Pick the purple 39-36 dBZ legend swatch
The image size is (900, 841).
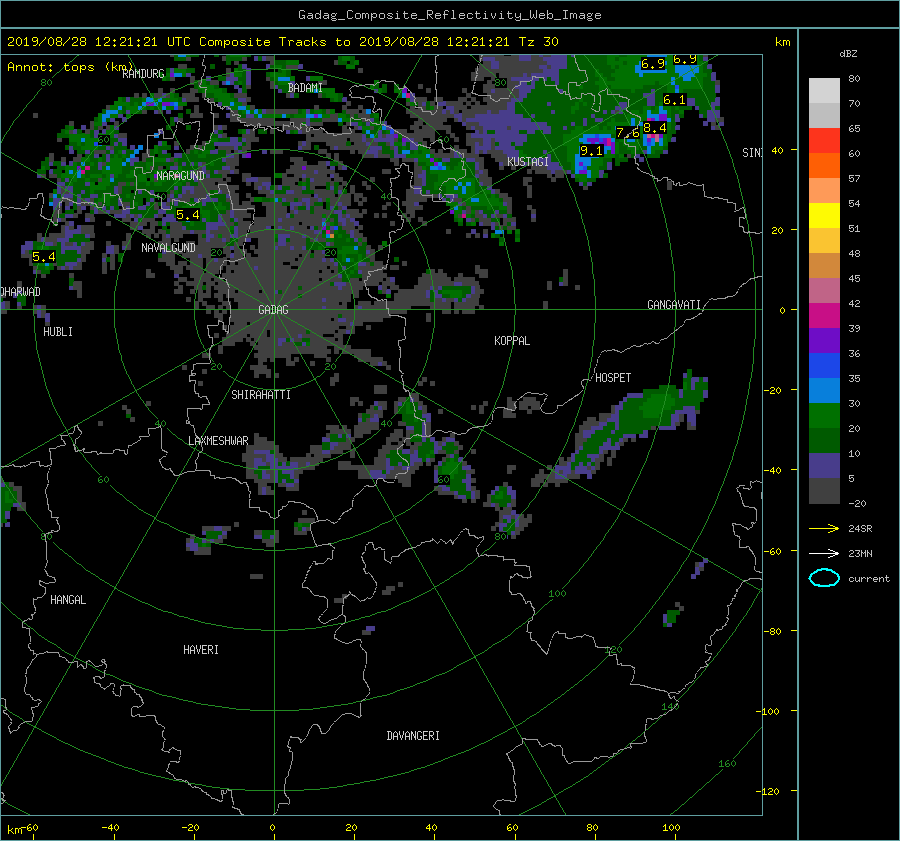tap(824, 341)
